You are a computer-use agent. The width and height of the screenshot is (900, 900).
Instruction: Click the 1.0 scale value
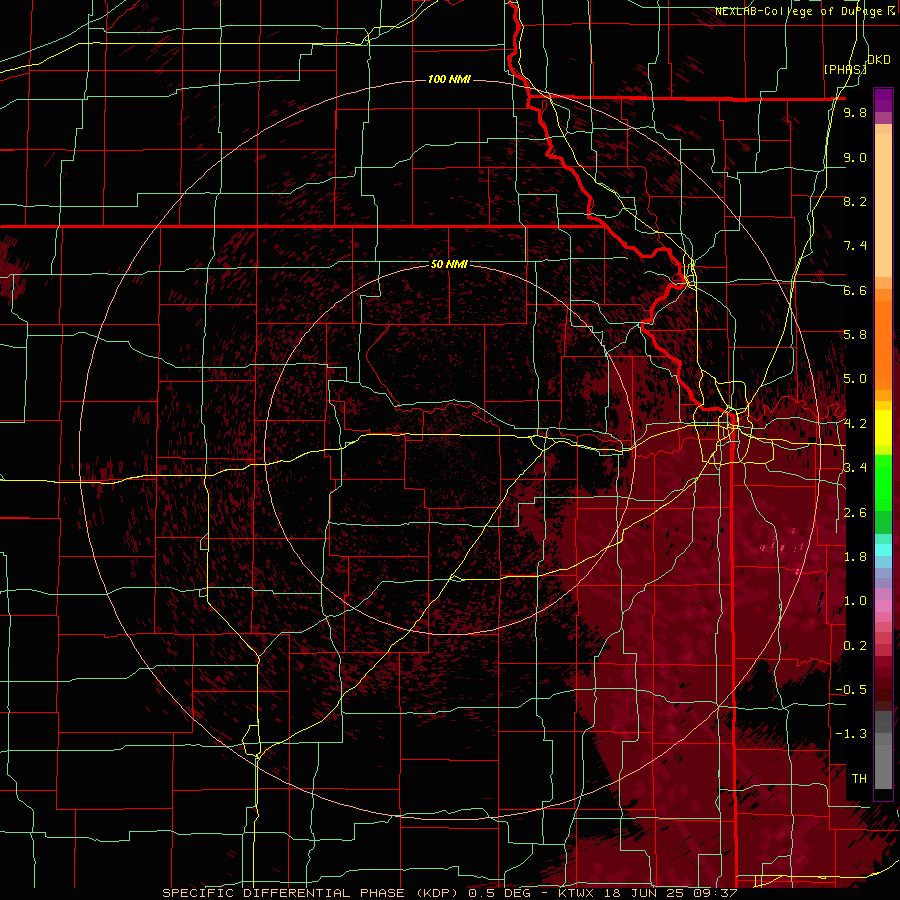(855, 601)
